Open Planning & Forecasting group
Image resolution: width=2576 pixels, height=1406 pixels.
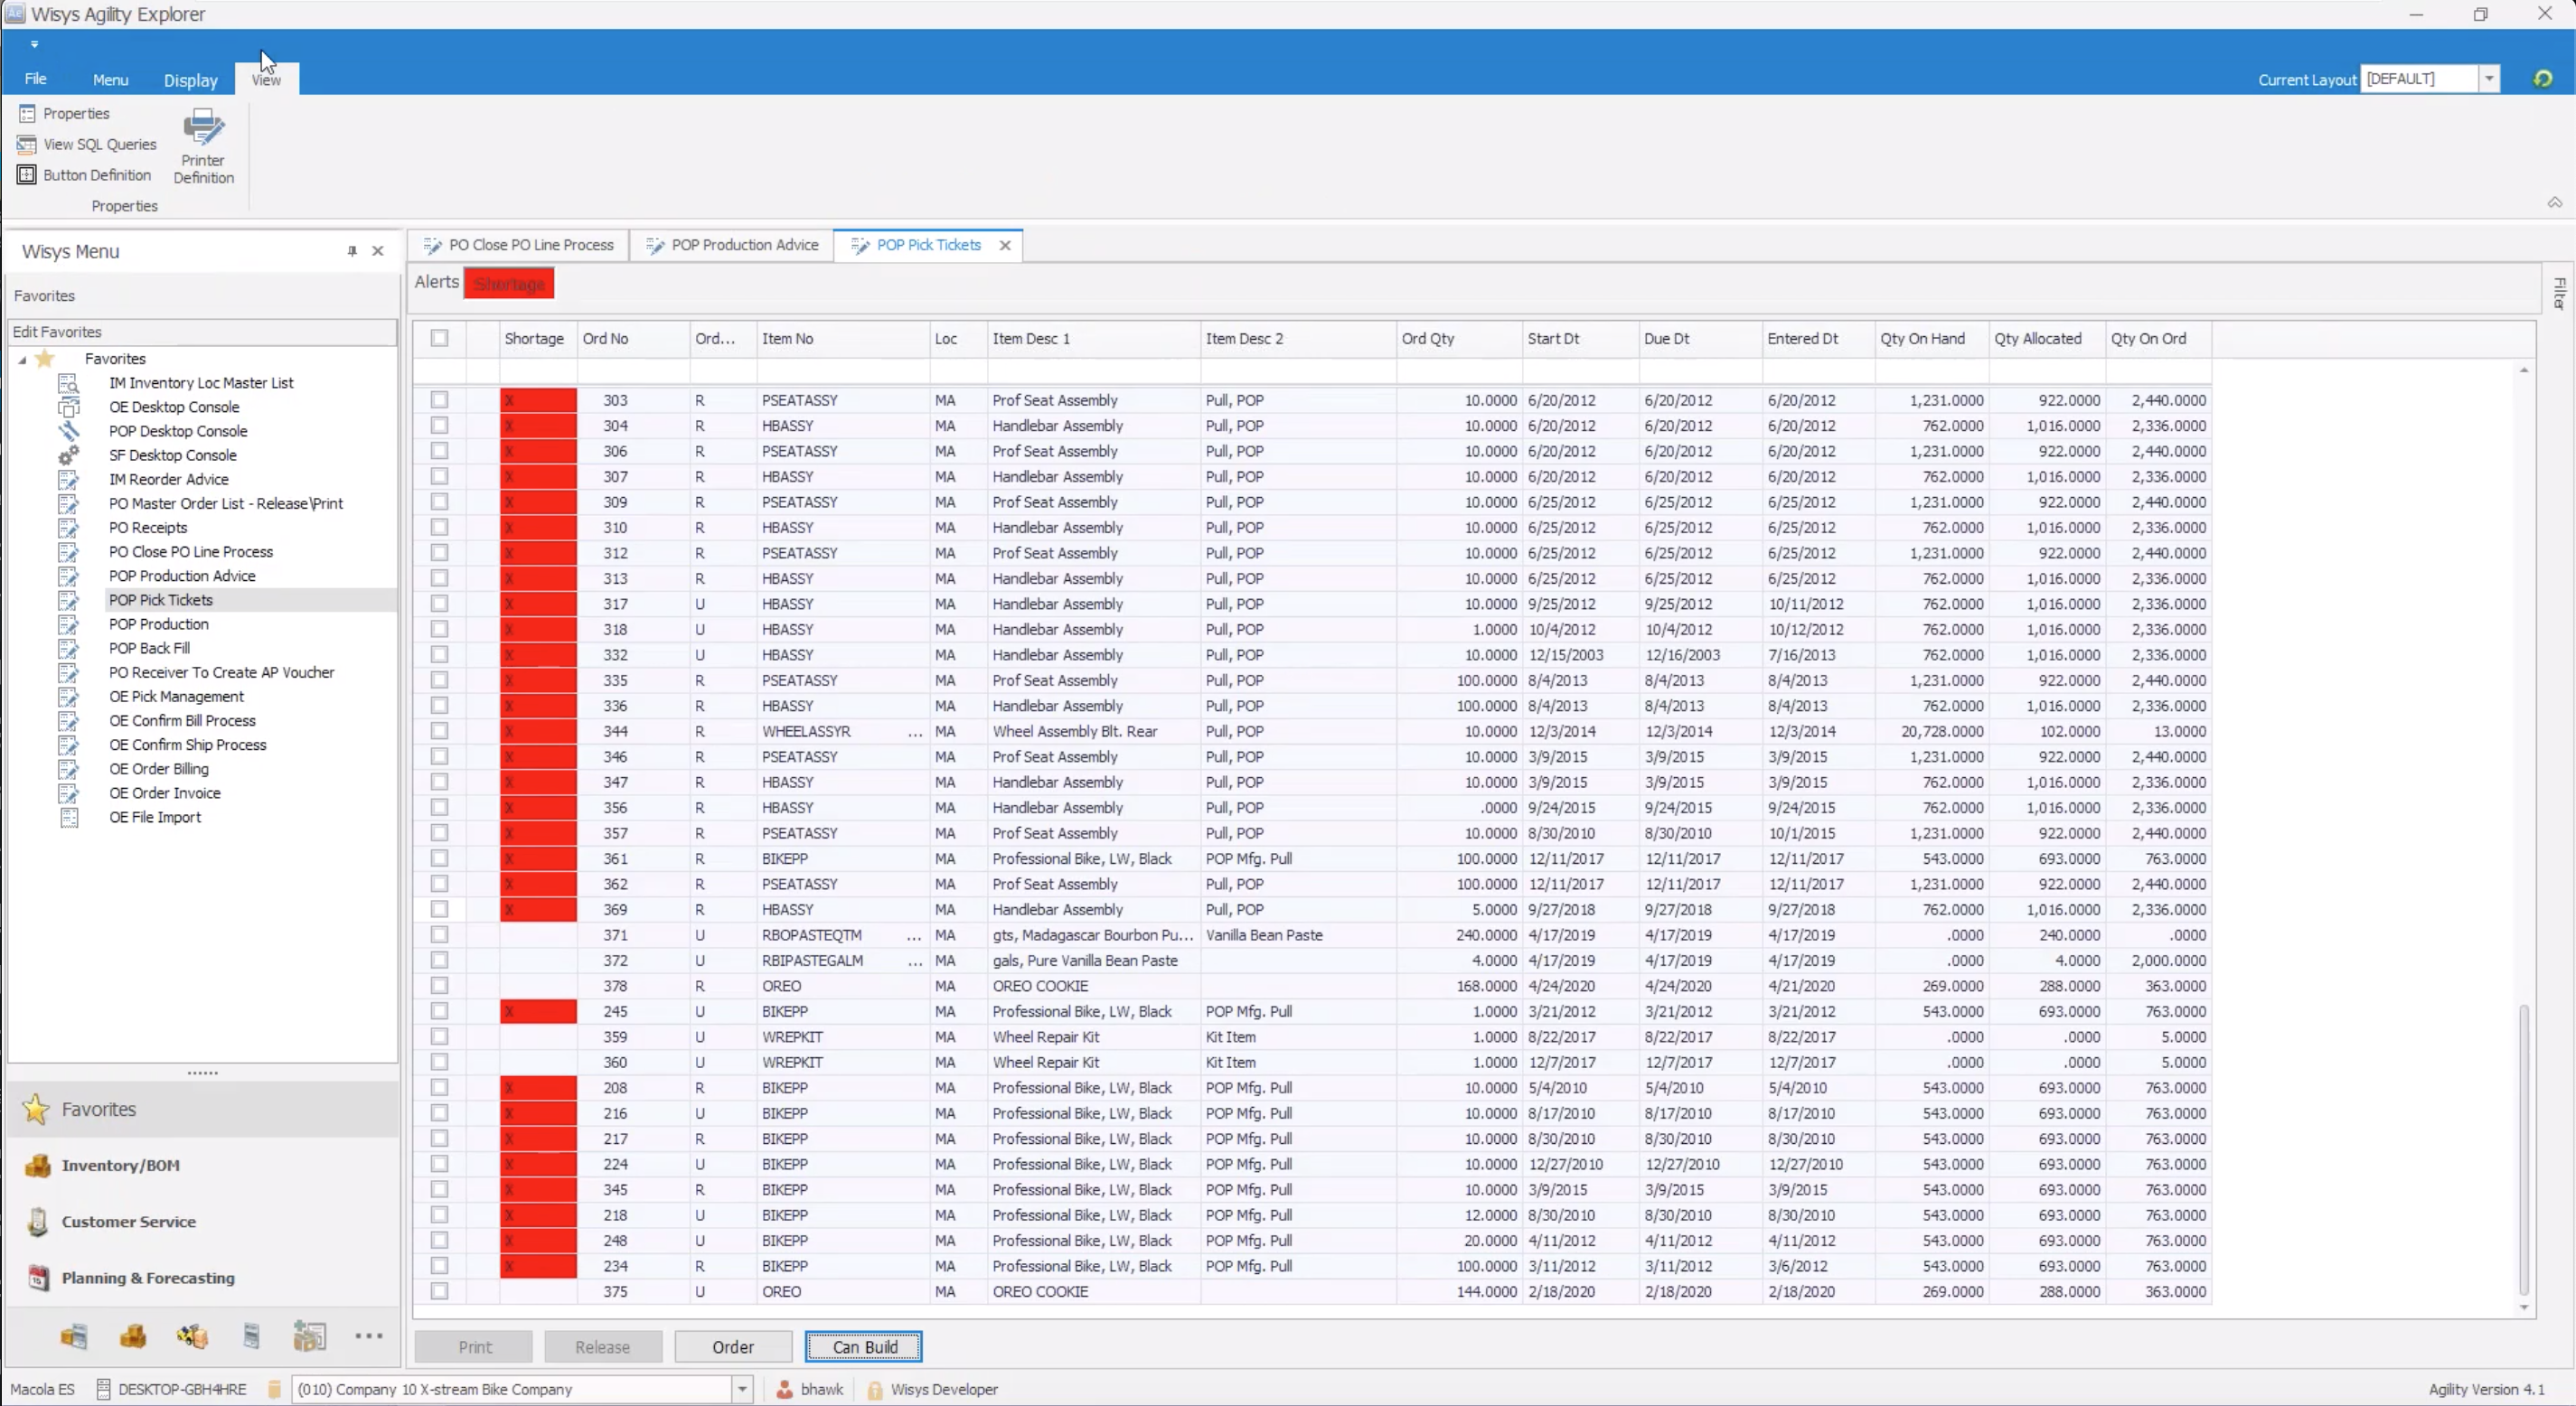tap(147, 1278)
